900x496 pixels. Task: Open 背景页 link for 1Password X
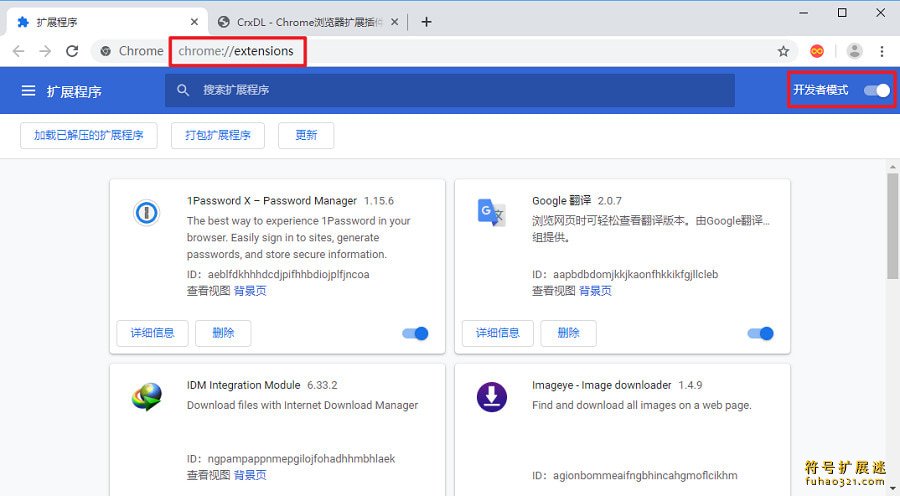(x=250, y=291)
